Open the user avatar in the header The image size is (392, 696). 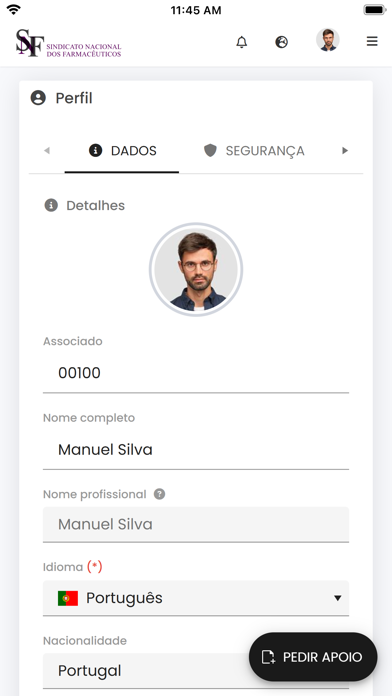328,40
